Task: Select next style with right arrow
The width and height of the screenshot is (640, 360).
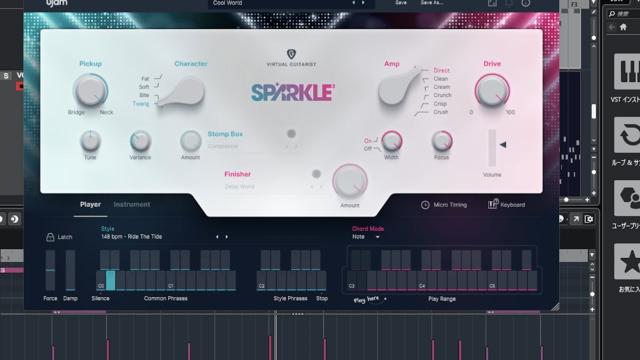Action: pos(227,237)
